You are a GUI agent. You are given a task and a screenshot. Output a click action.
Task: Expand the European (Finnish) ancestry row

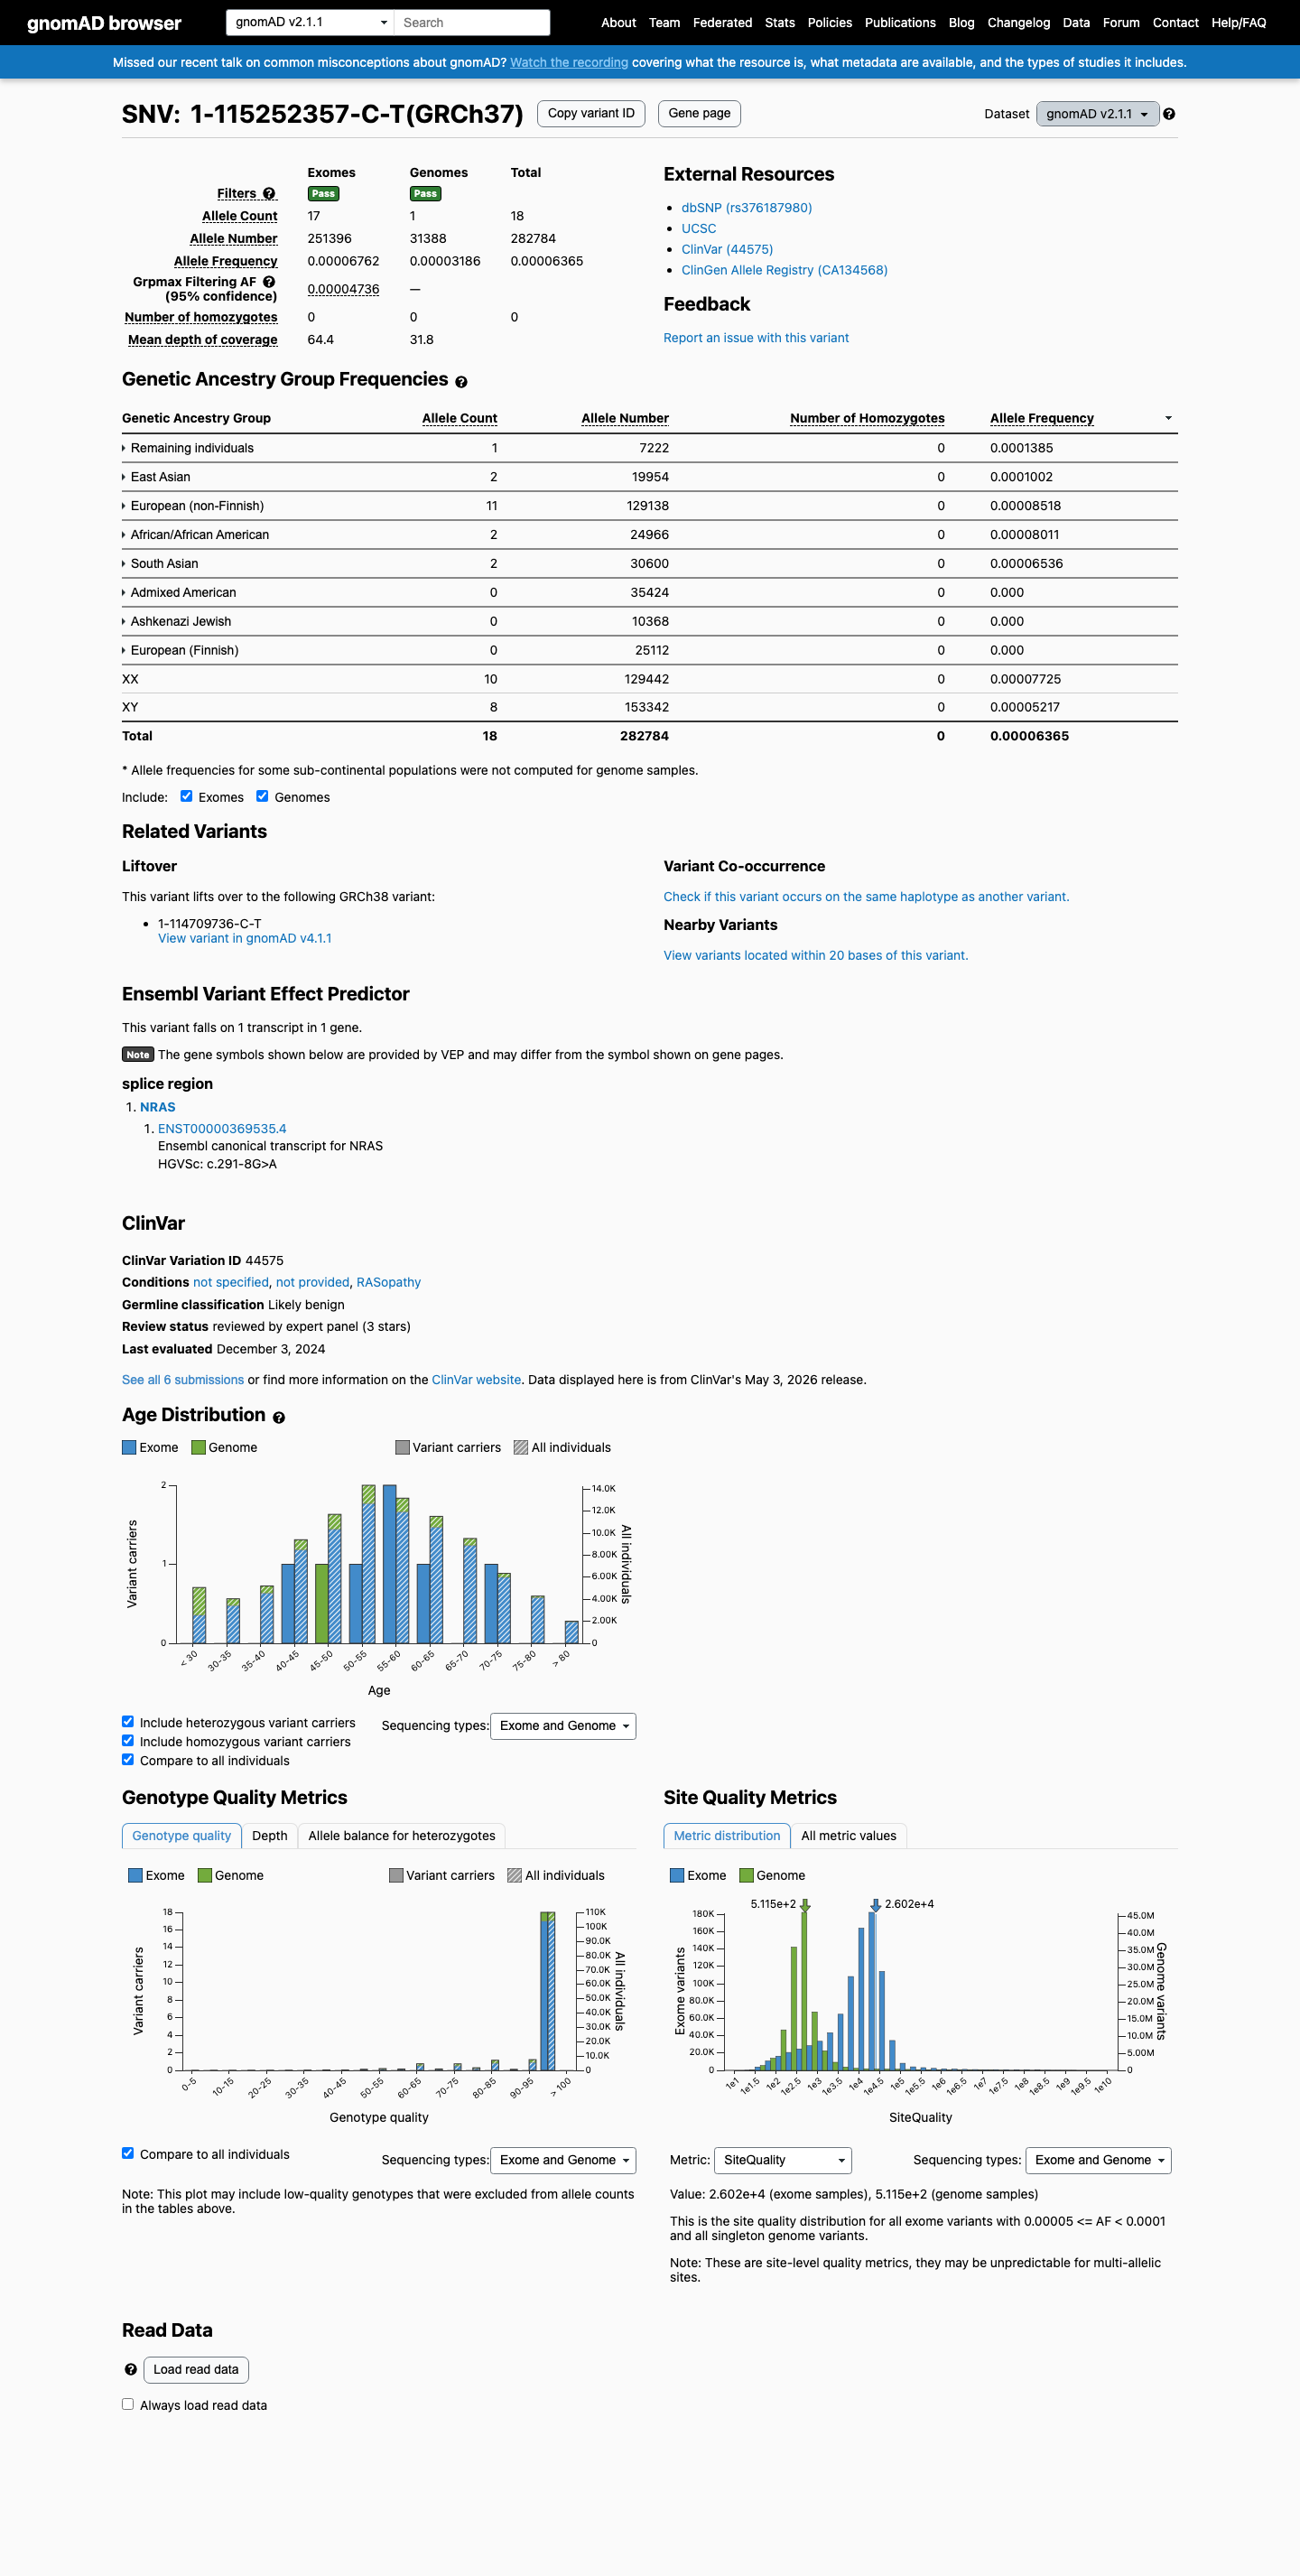coord(180,651)
